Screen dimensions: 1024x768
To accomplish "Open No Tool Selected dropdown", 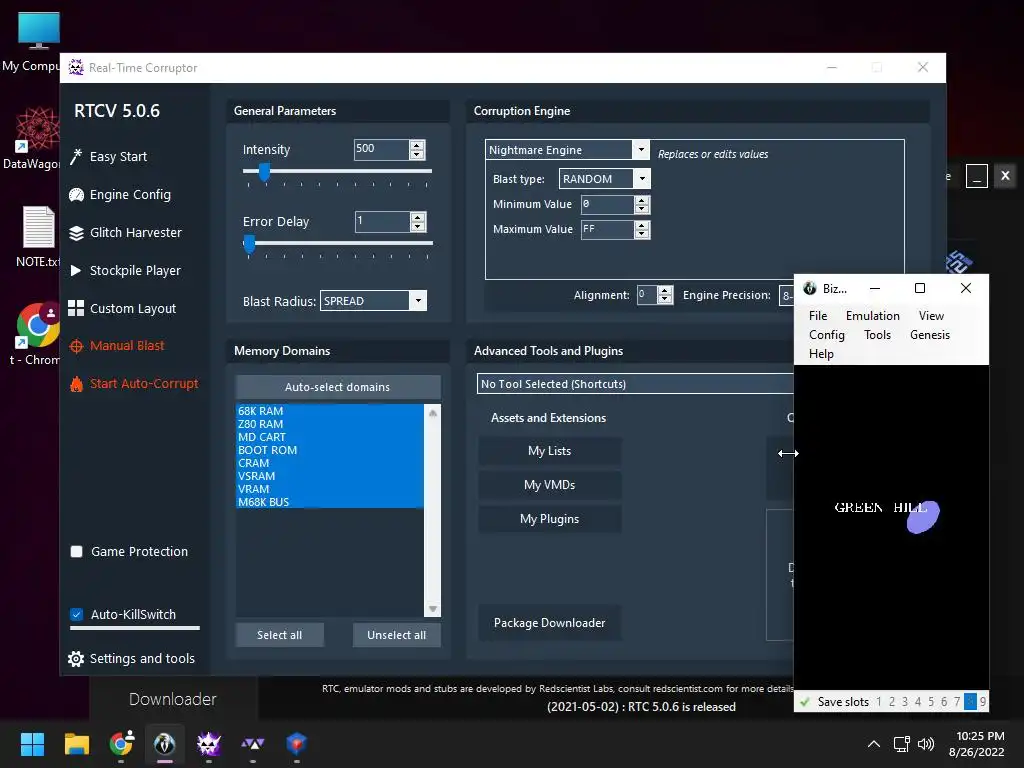I will 635,384.
